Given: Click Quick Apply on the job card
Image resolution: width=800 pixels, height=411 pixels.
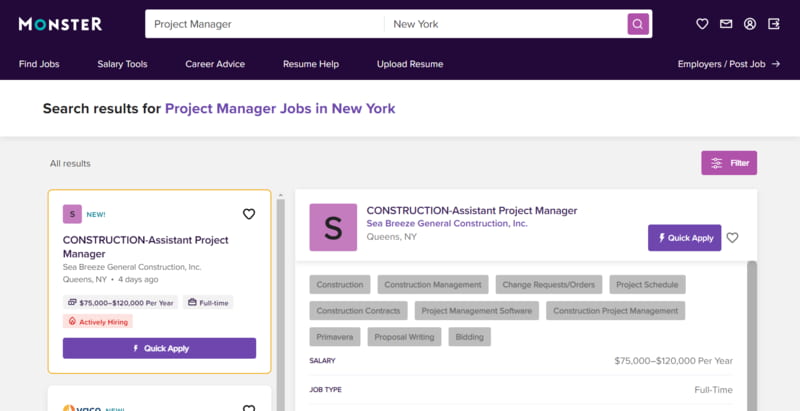Looking at the screenshot, I should pos(159,348).
